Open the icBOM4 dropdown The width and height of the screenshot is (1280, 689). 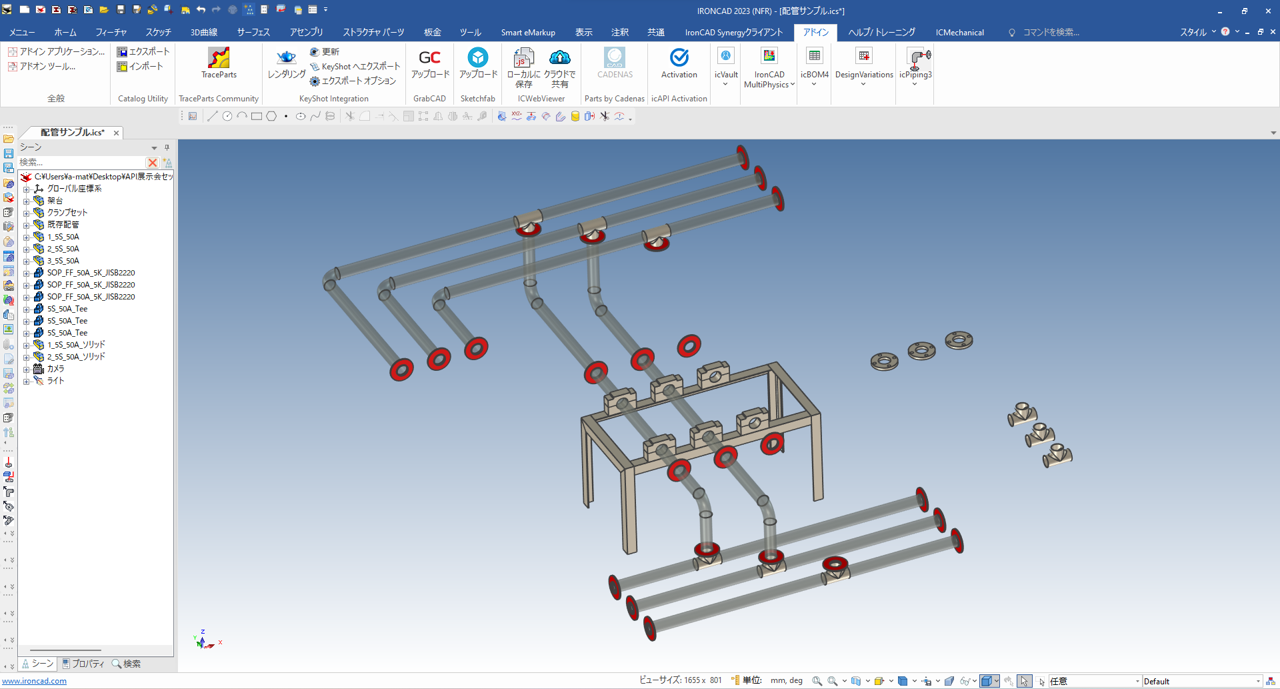814,85
